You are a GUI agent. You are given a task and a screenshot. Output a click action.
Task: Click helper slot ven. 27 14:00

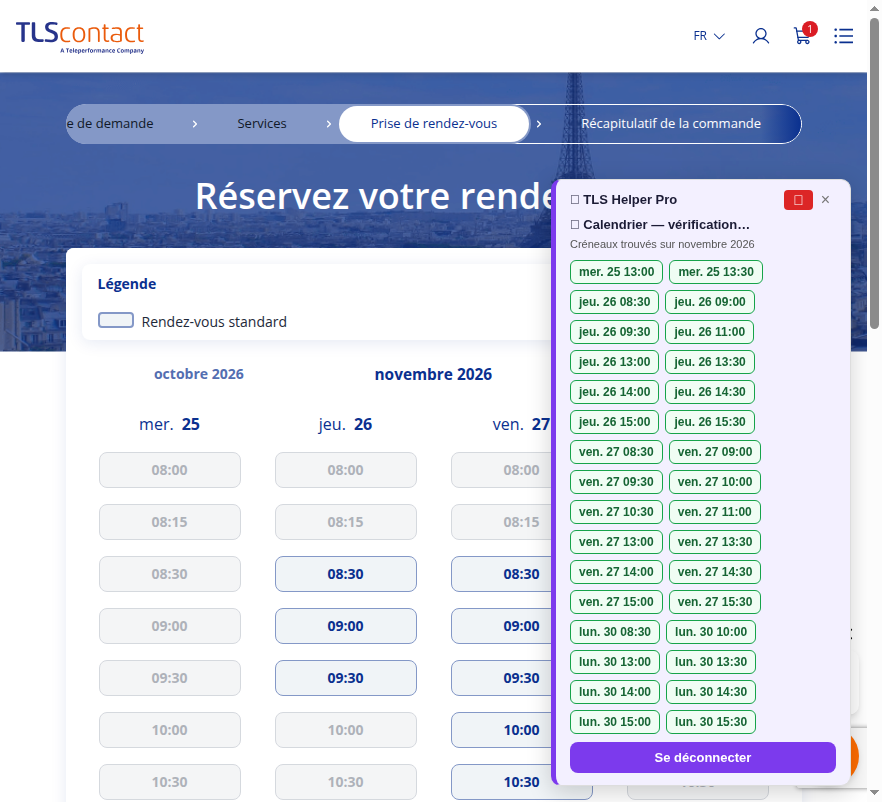(616, 572)
